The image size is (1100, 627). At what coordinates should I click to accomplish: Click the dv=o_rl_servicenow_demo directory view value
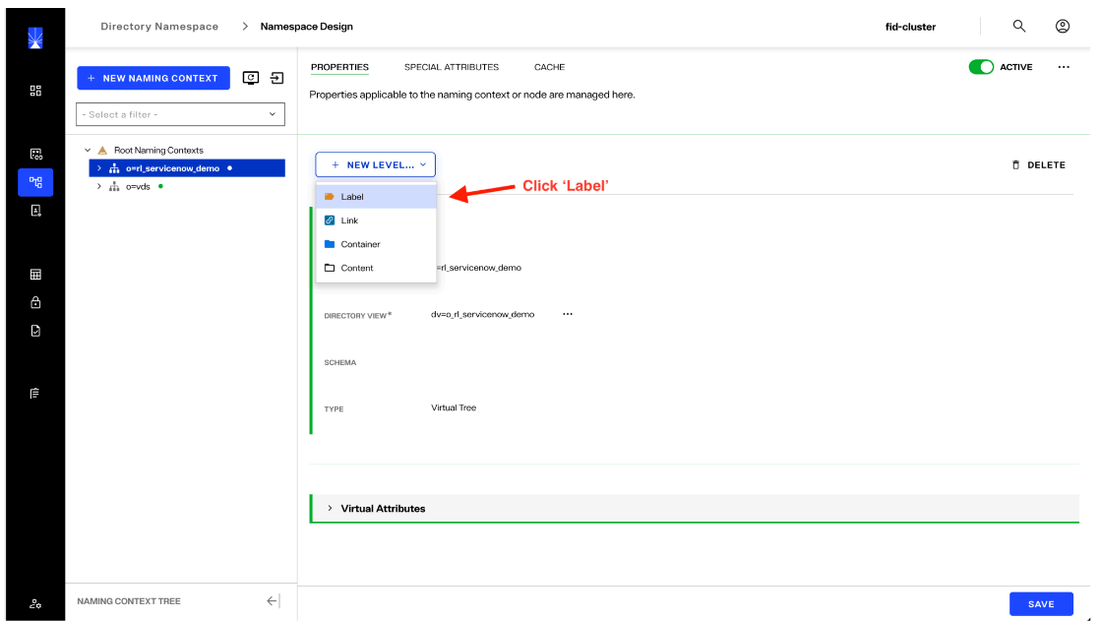(x=483, y=314)
